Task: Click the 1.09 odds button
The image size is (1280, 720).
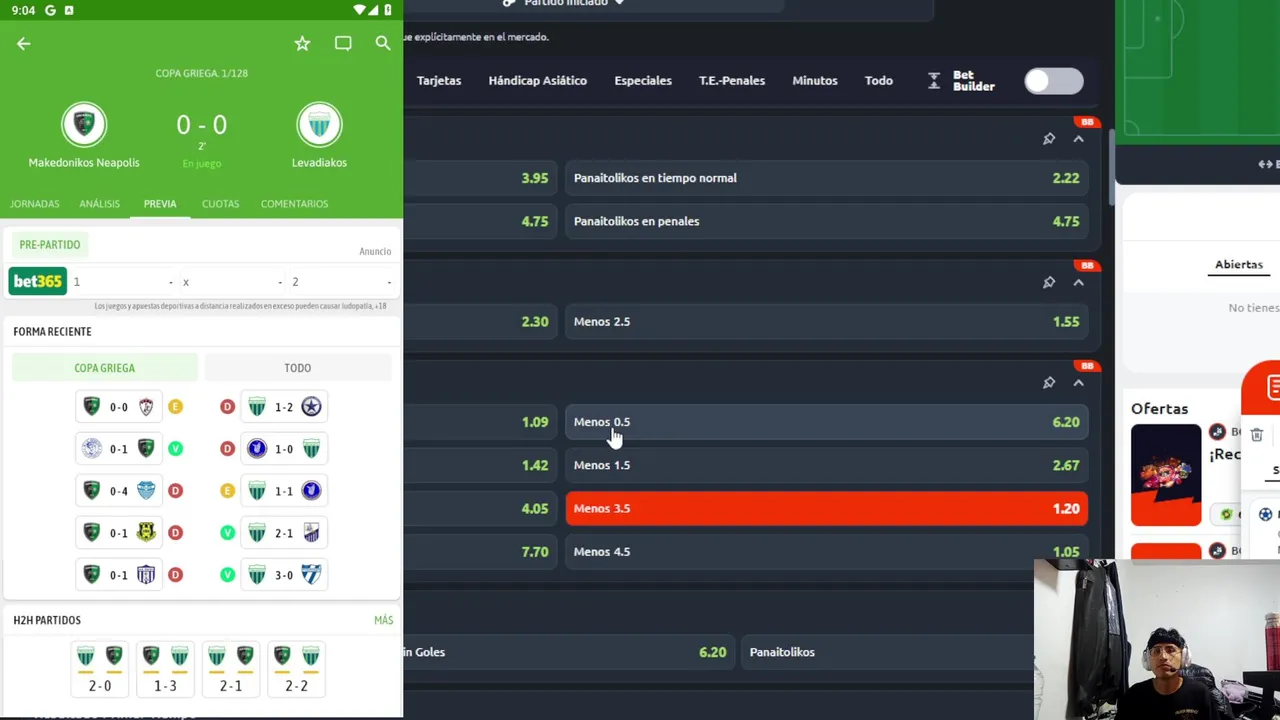Action: point(480,422)
